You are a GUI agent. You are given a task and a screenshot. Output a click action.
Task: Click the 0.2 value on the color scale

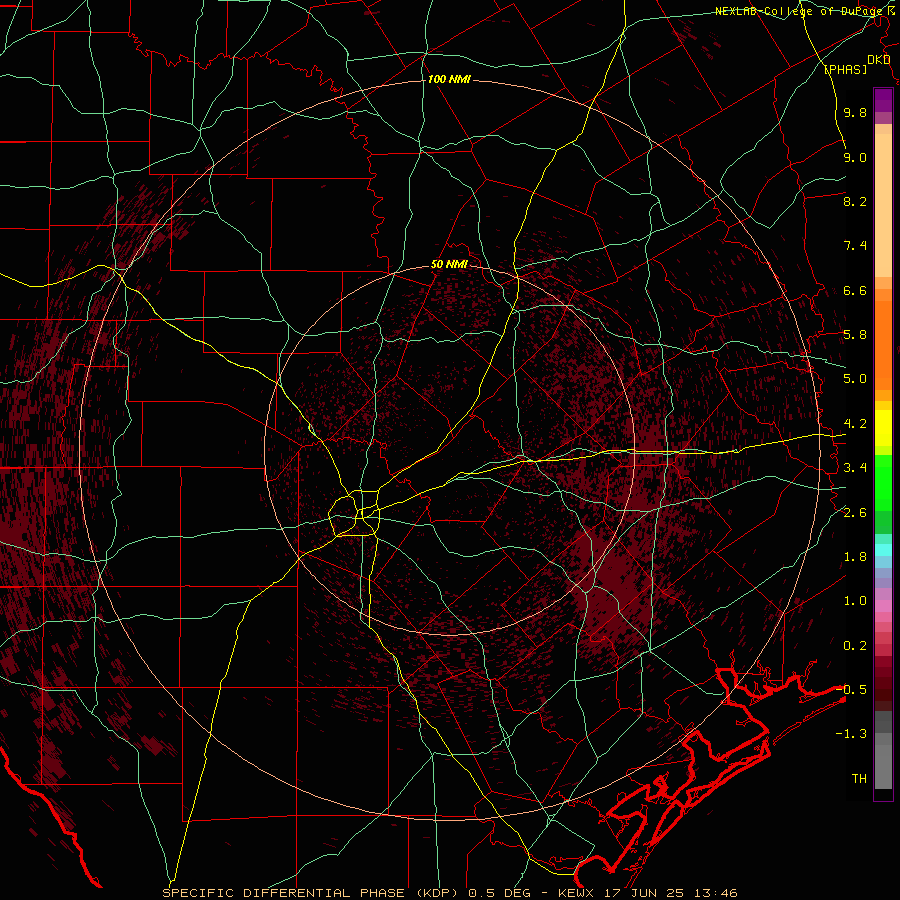click(855, 646)
